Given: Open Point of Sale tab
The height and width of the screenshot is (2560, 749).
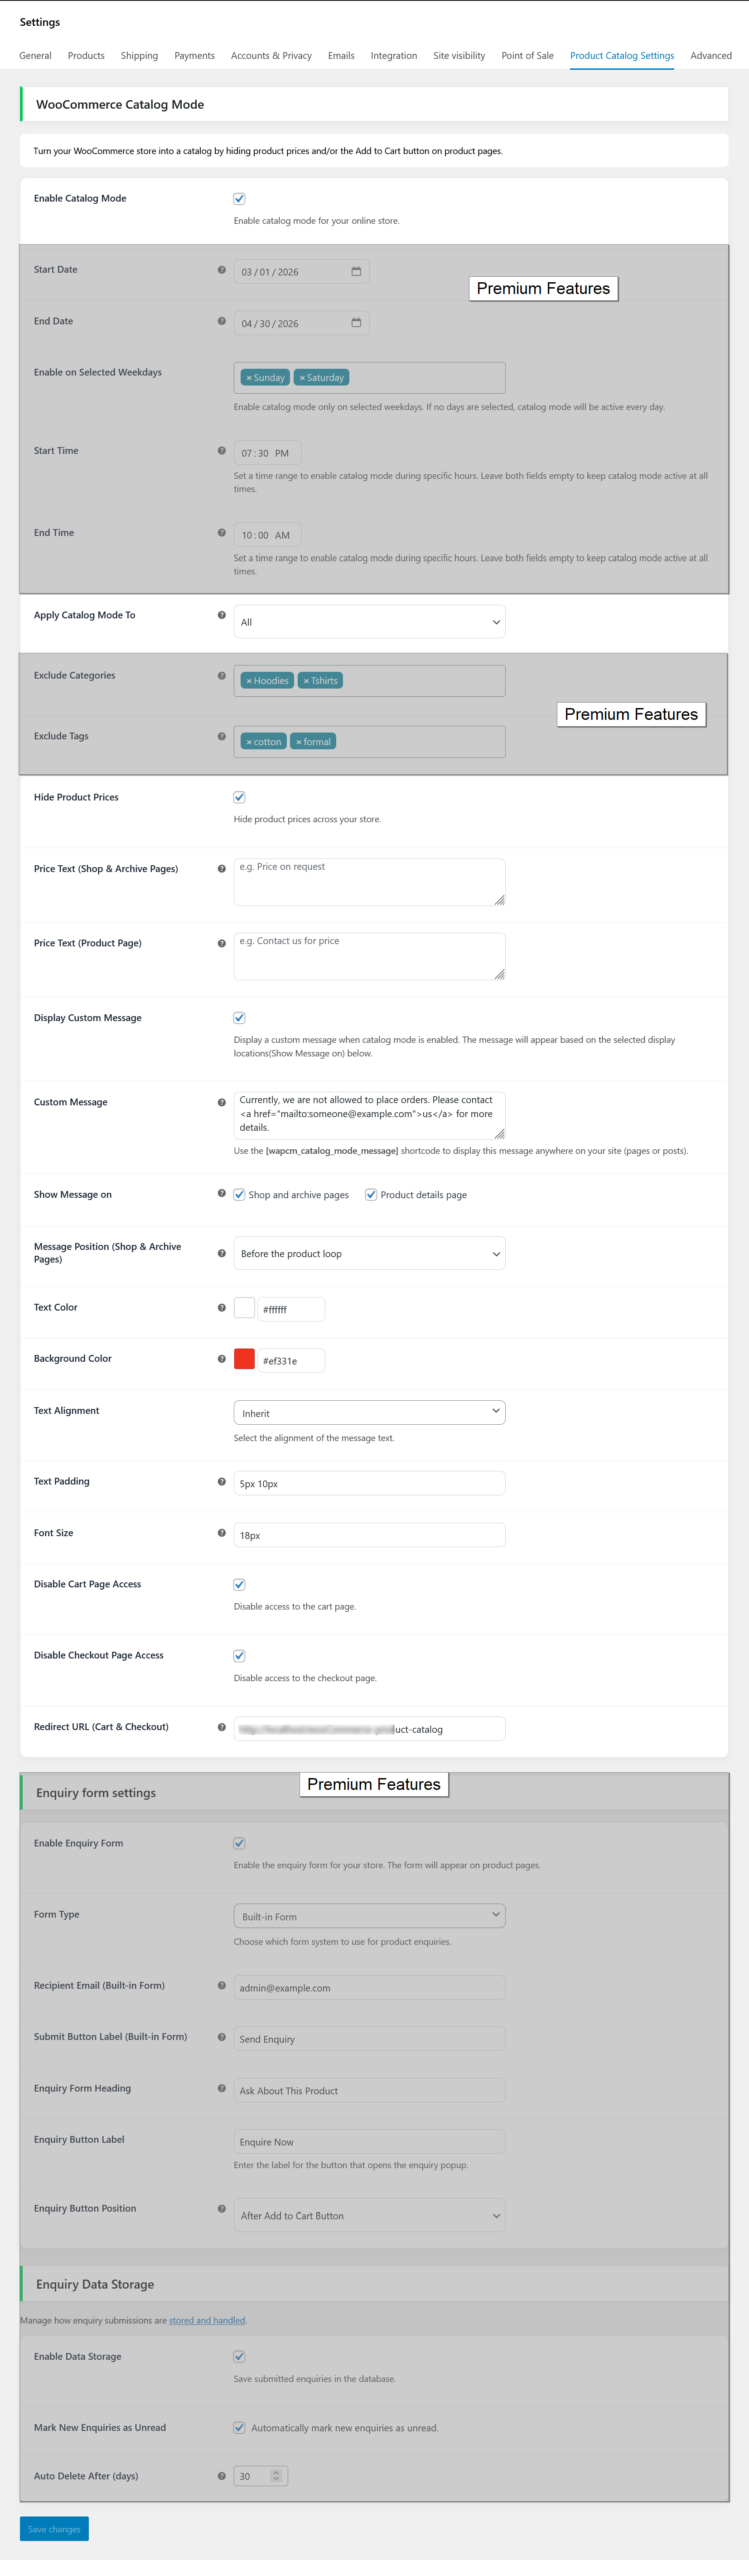Looking at the screenshot, I should (527, 56).
